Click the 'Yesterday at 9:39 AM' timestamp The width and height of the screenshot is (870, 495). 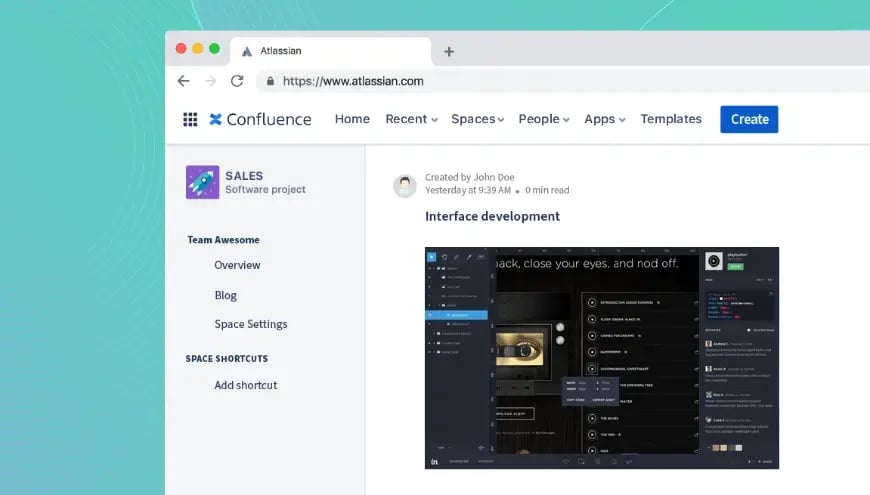[x=468, y=190]
